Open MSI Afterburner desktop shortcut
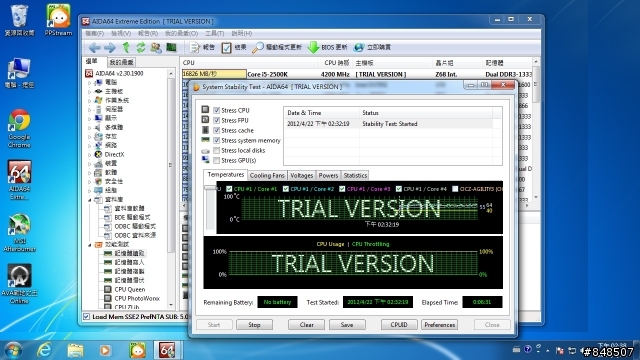The image size is (640, 360). (19, 233)
